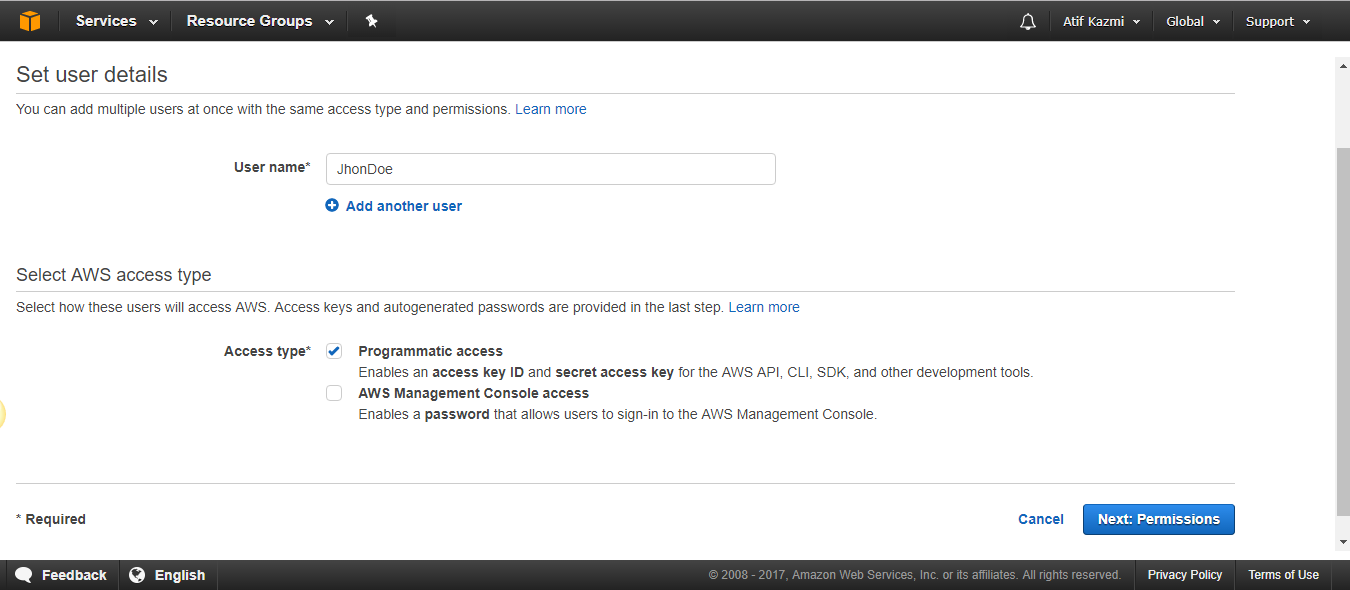1350x590 pixels.
Task: Click the User name input field
Action: pyautogui.click(x=551, y=169)
